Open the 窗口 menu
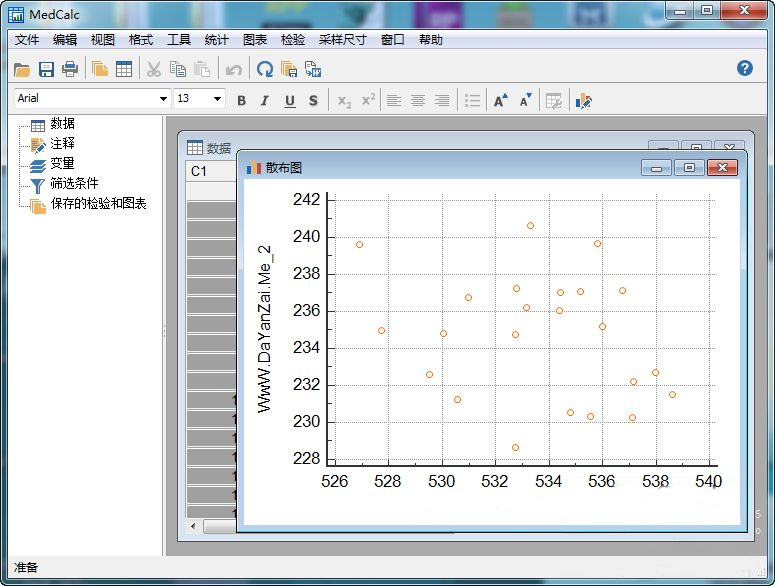The image size is (775, 586). coord(393,40)
